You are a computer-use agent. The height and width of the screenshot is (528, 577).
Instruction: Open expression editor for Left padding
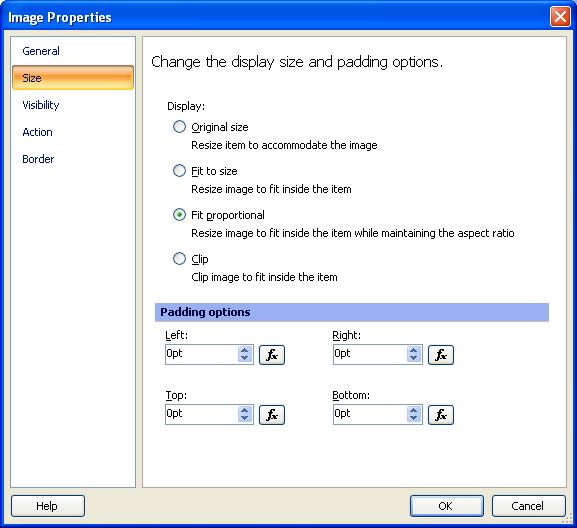pos(272,355)
